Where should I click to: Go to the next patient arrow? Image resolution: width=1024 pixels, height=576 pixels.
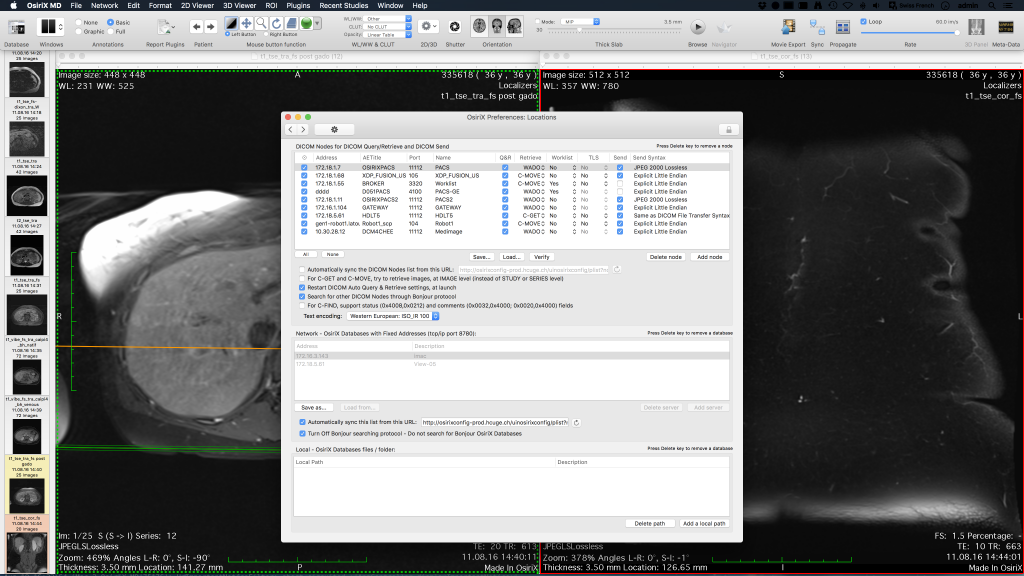tap(210, 27)
